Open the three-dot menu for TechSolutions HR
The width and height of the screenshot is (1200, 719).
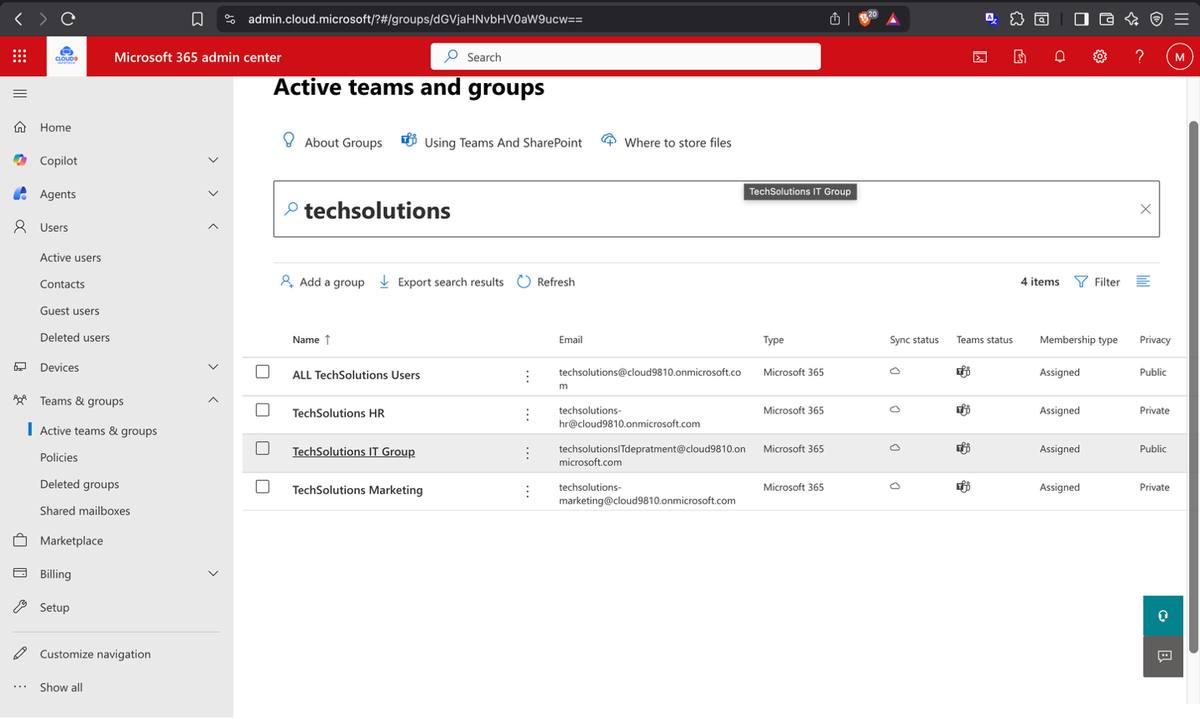pos(527,414)
